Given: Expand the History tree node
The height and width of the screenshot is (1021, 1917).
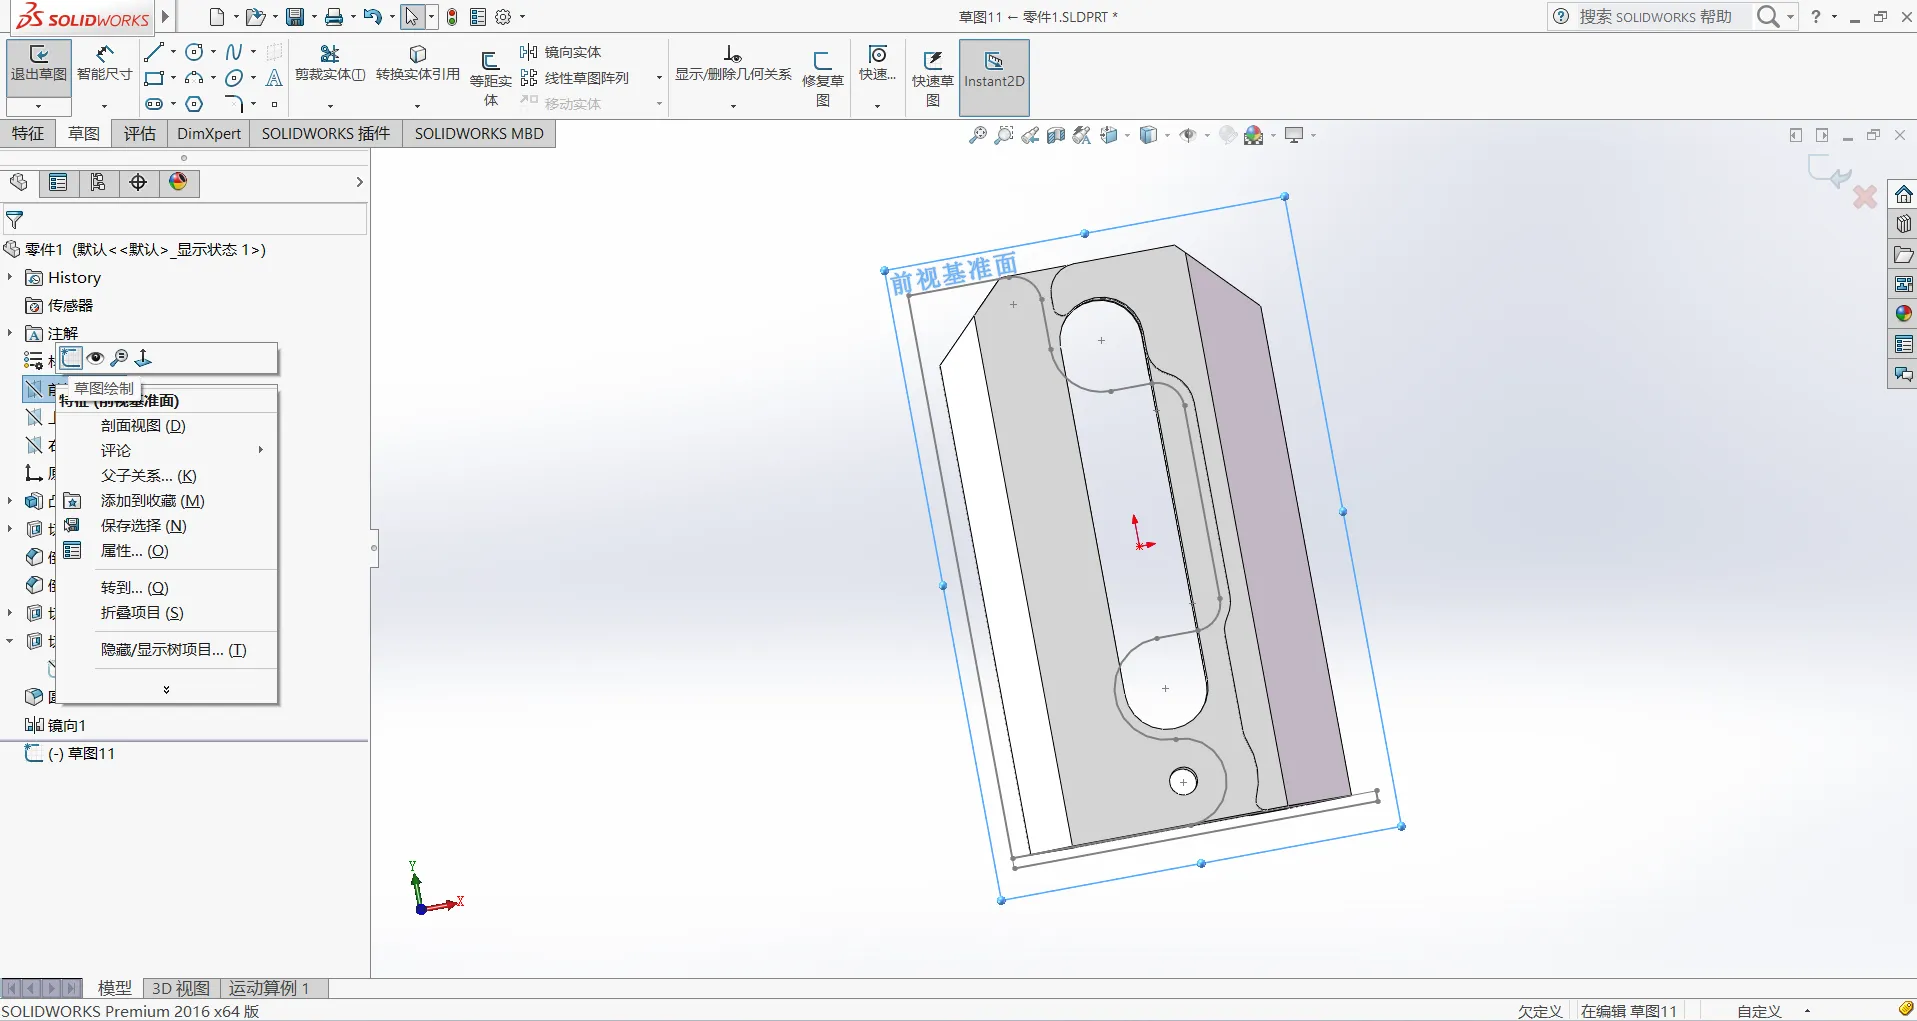Looking at the screenshot, I should (10, 277).
